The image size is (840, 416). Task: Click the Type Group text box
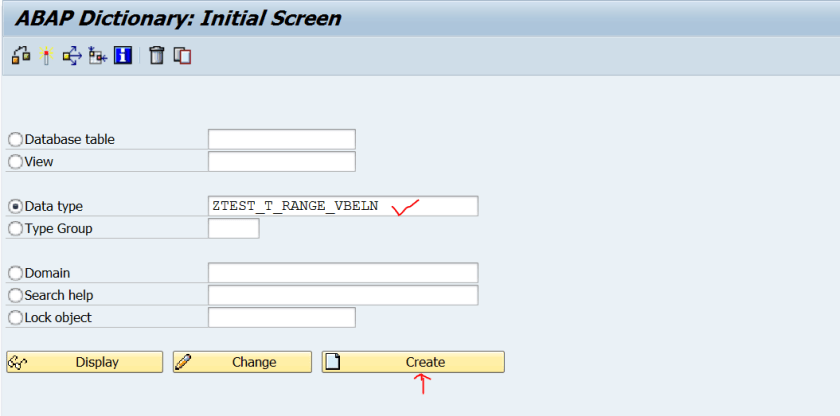pyautogui.click(x=233, y=229)
